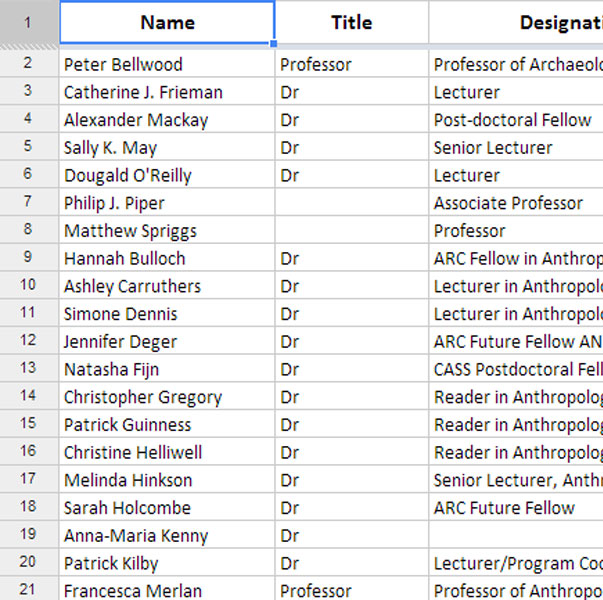Viewport: 603px width, 600px height.
Task: Select the Designation header cell
Action: [x=515, y=22]
